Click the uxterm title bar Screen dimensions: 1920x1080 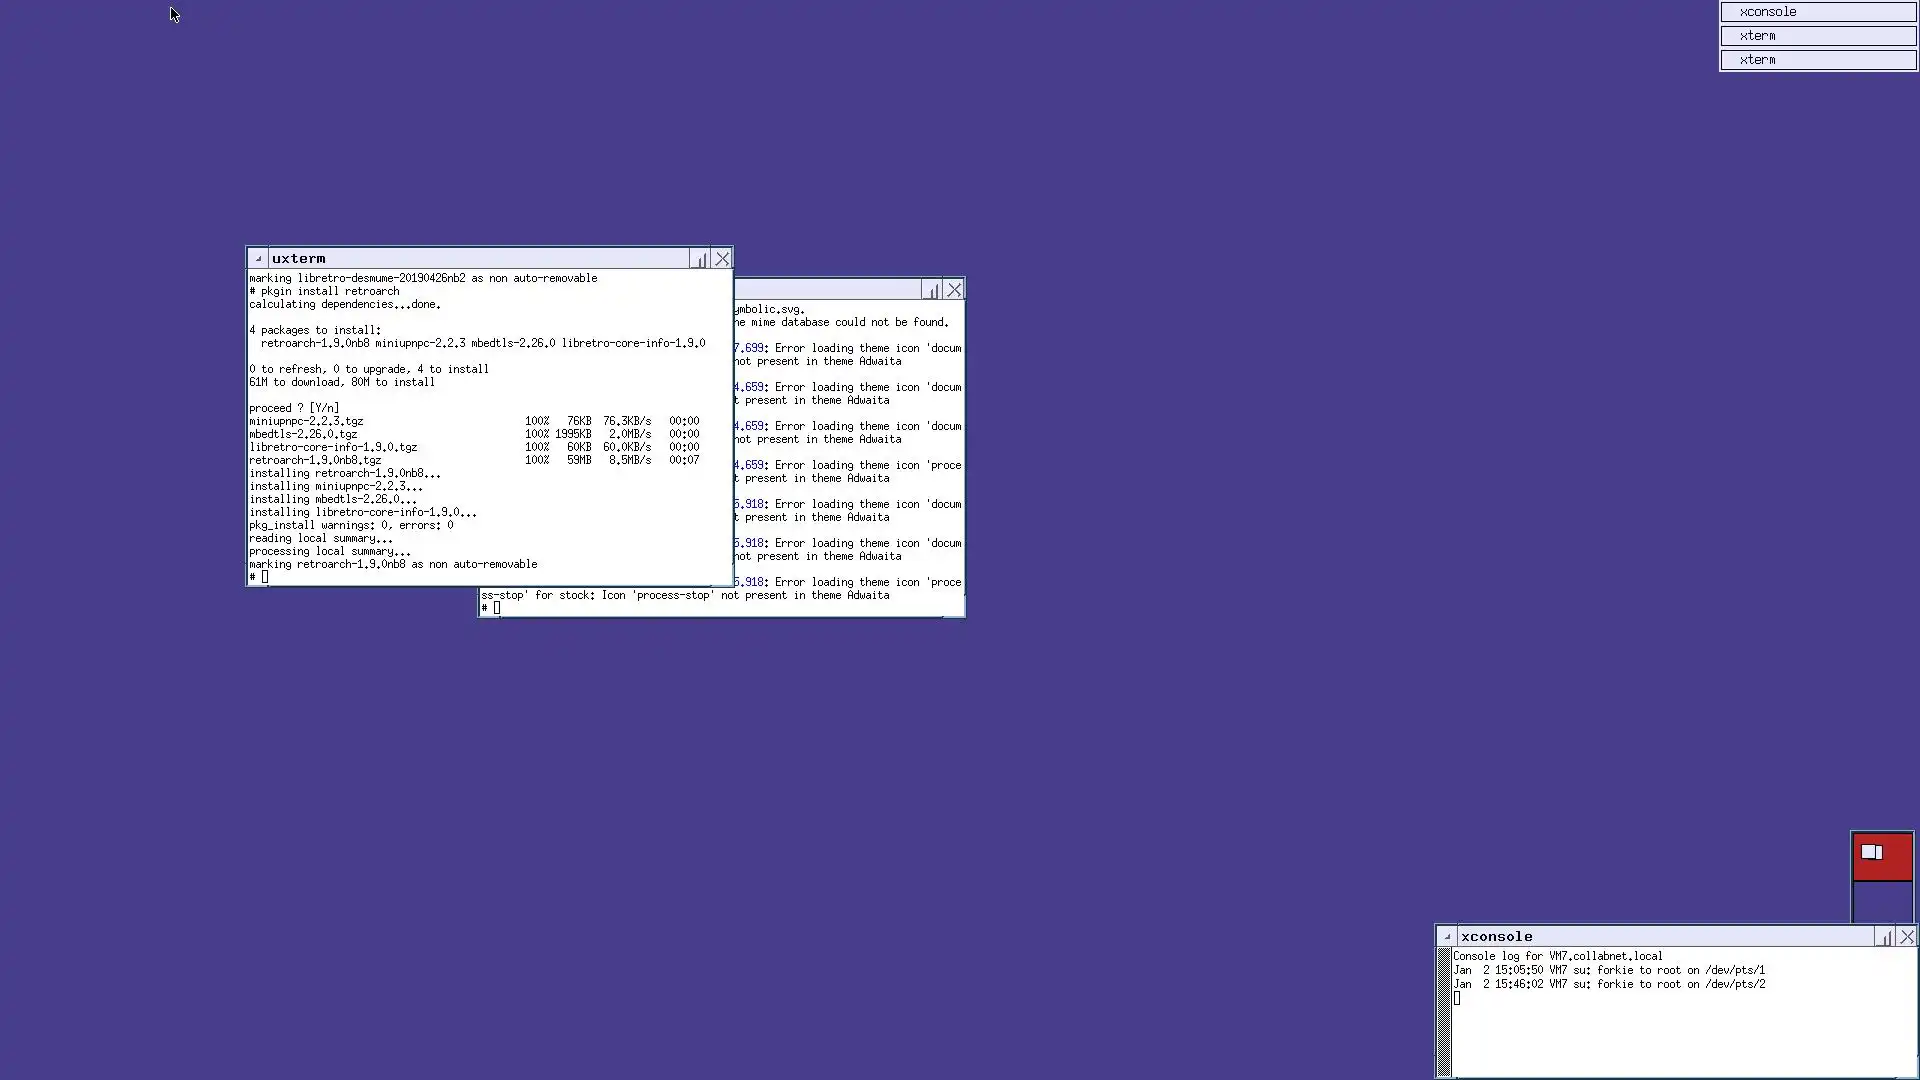tap(480, 259)
